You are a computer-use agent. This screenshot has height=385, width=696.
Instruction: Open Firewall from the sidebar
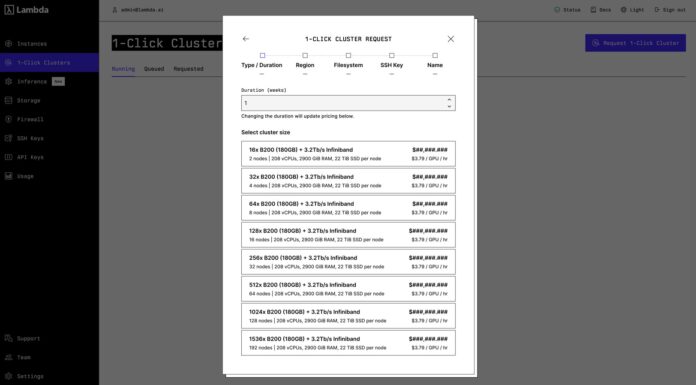30,119
